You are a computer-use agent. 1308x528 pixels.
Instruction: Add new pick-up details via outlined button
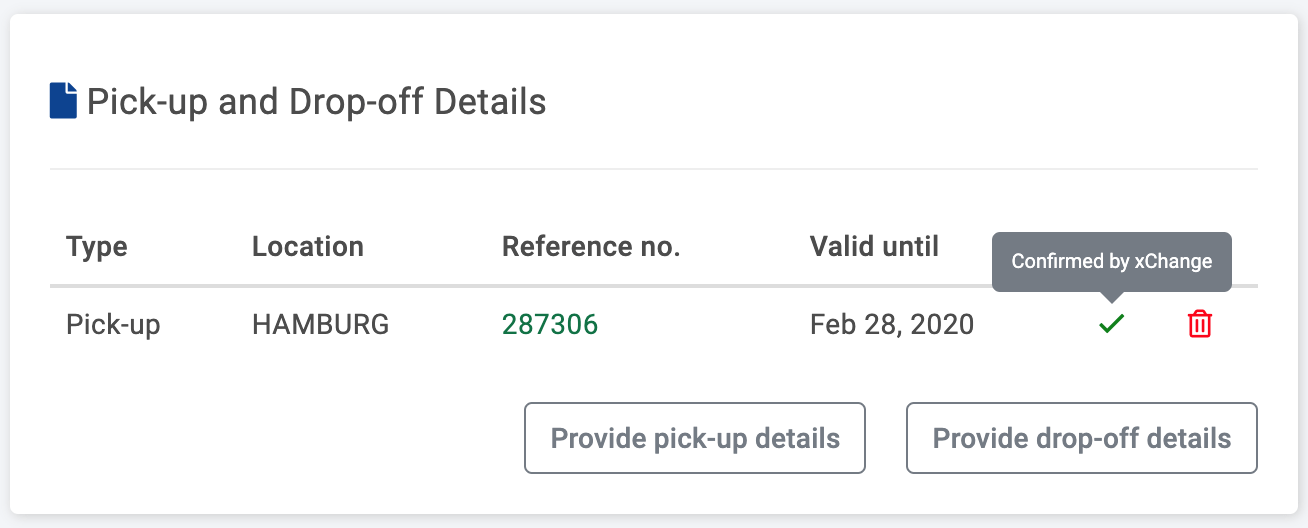[695, 438]
